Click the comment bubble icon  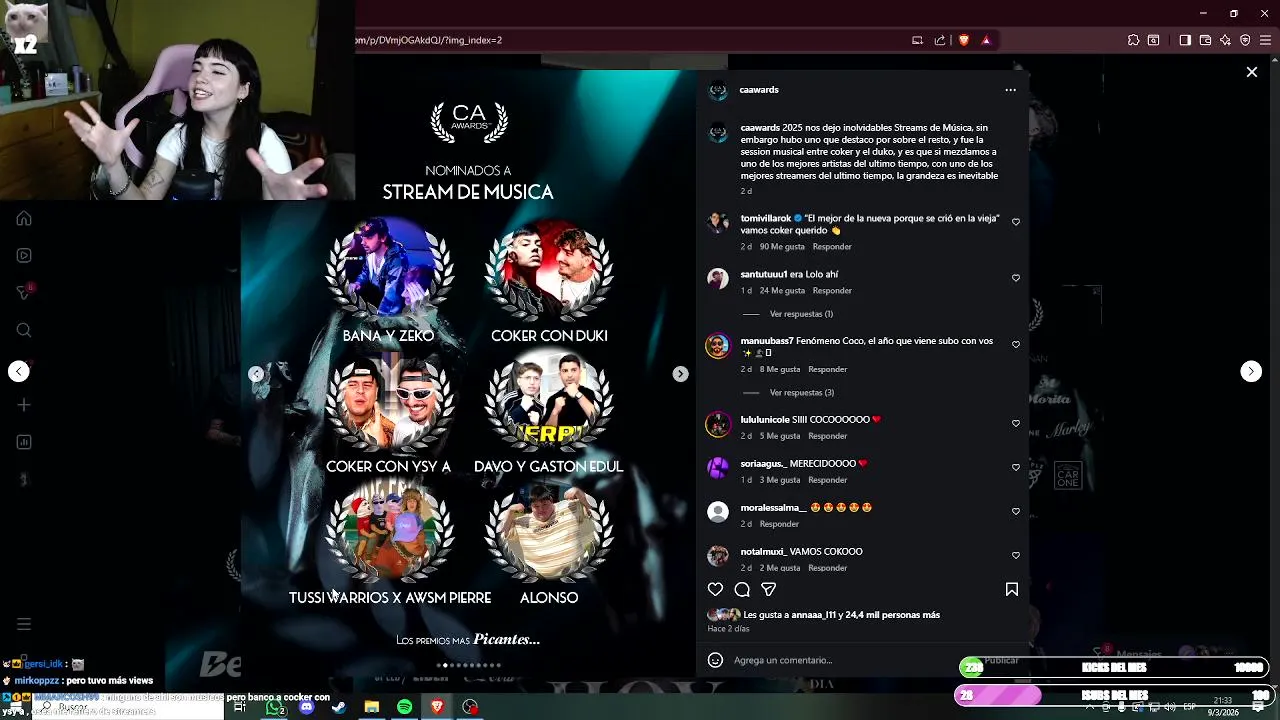point(742,590)
